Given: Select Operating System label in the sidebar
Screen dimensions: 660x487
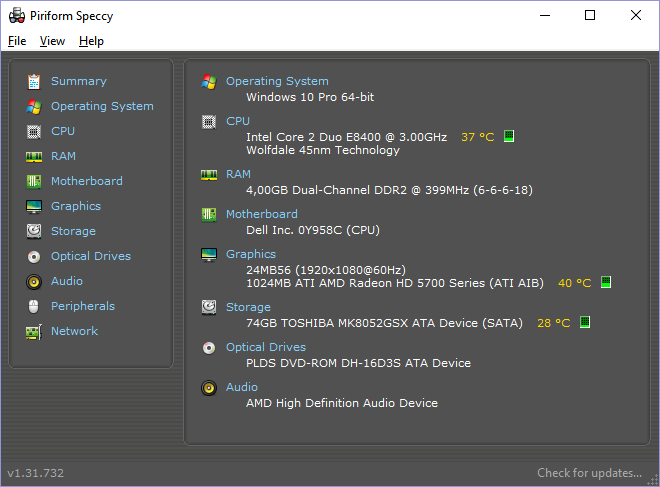Looking at the screenshot, I should 102,106.
